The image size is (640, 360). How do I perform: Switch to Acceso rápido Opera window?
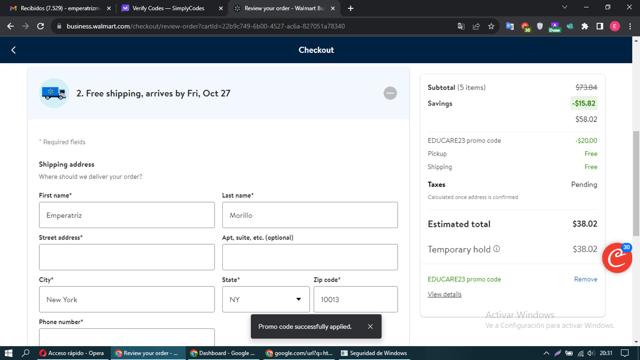point(73,353)
